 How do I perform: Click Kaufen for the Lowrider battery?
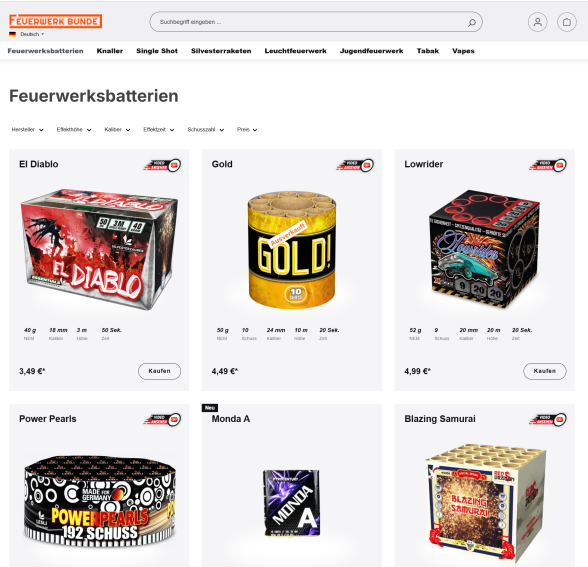coord(545,371)
